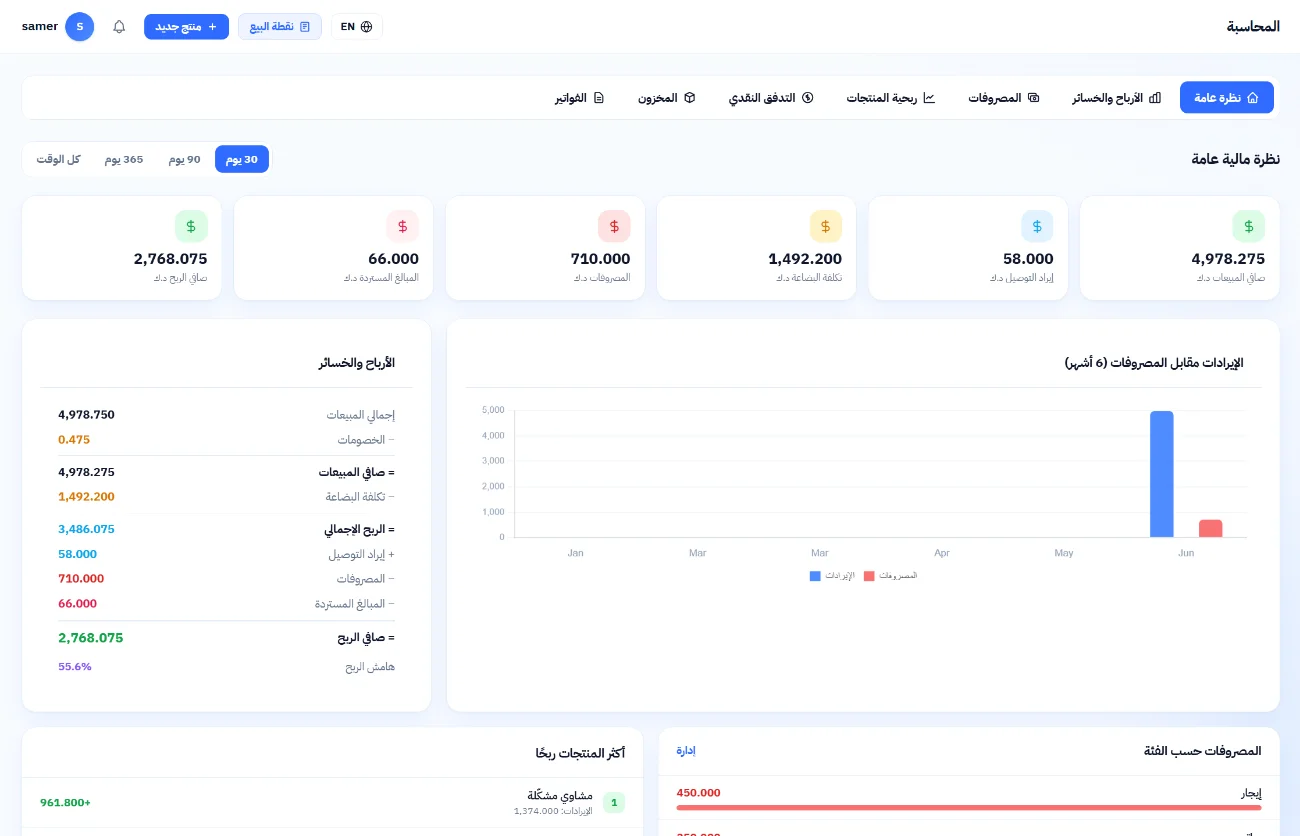Click the 58.000 delivery revenue card value
Image resolution: width=1300 pixels, height=836 pixels.
pyautogui.click(x=1028, y=259)
